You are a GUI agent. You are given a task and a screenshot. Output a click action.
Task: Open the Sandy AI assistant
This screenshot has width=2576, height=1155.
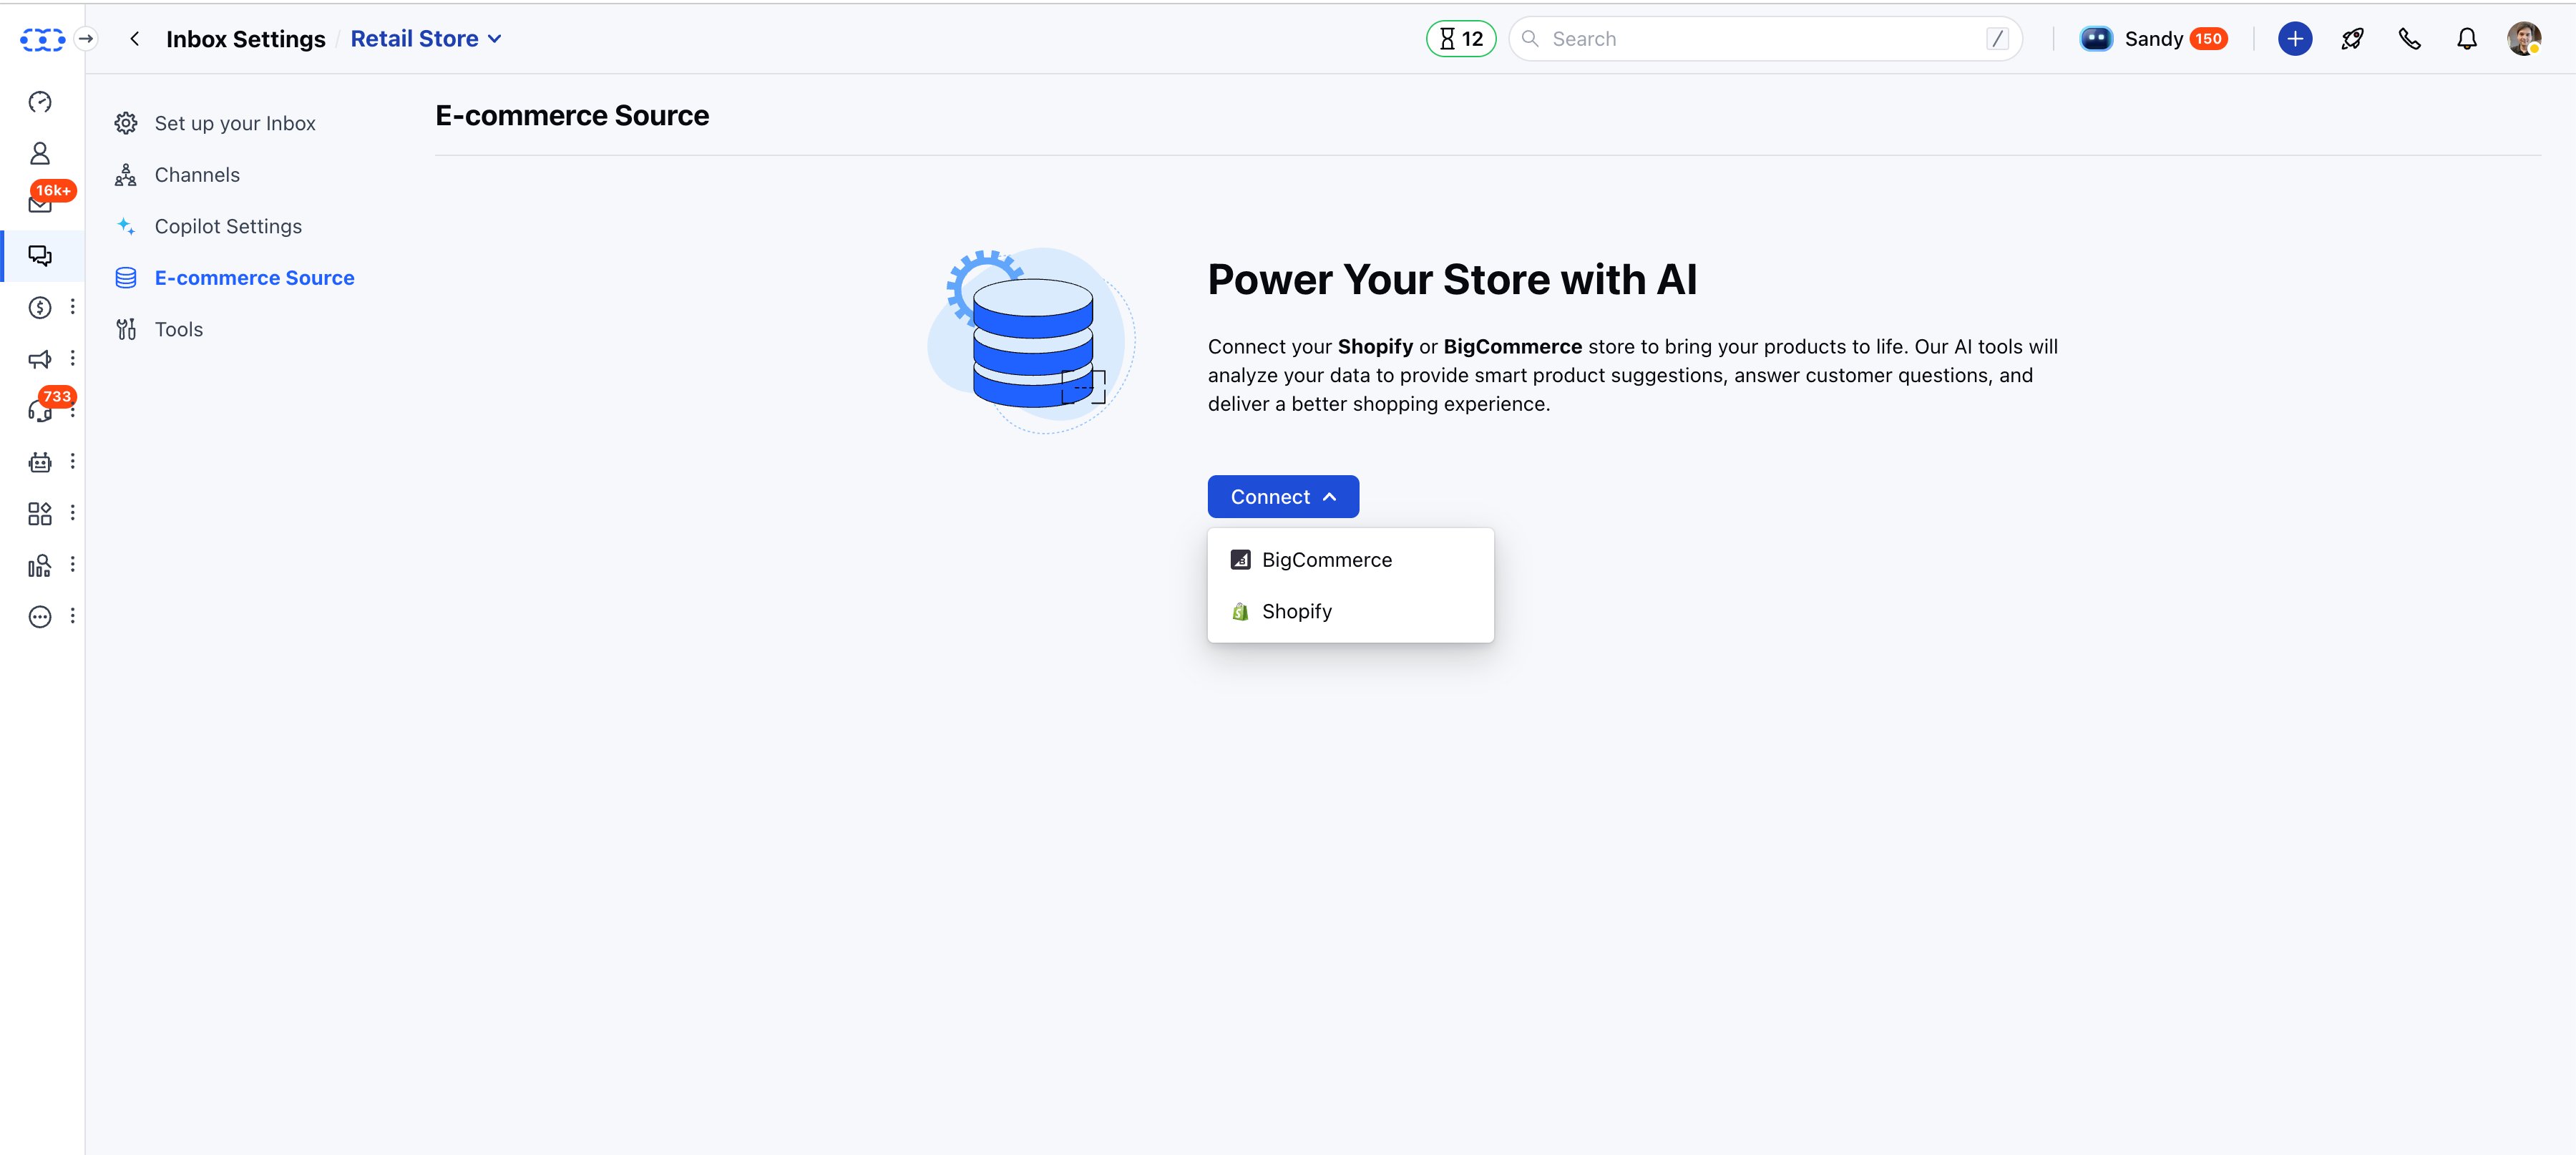[2153, 39]
